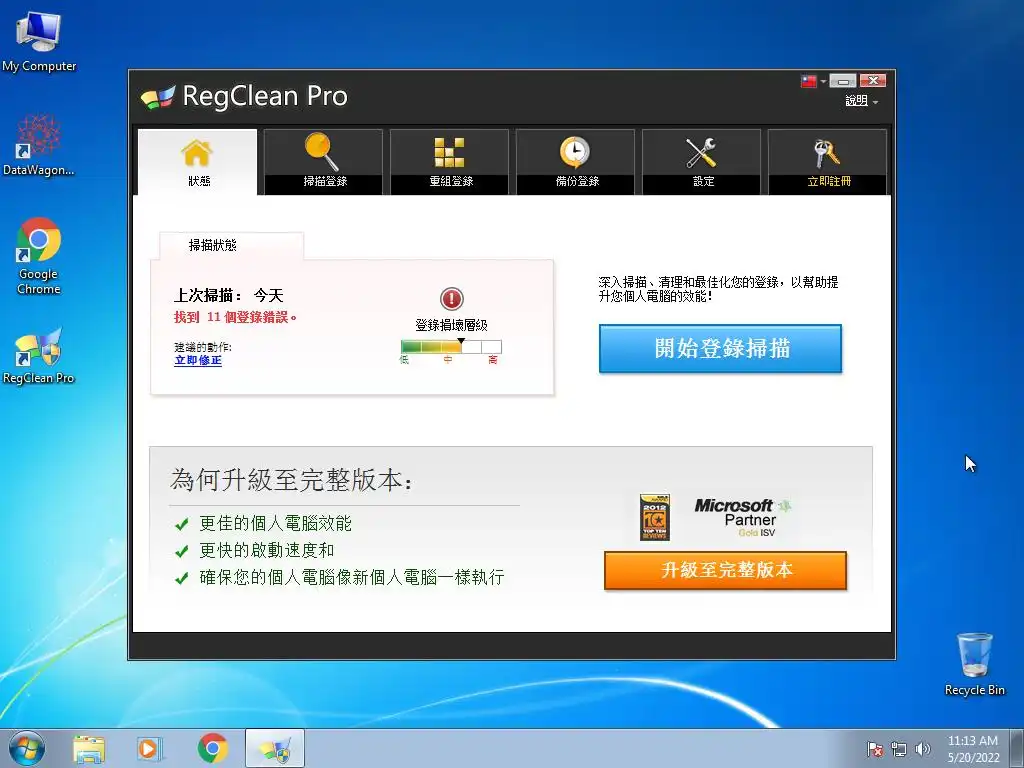Open the Action Center flag tray icon
The height and width of the screenshot is (768, 1024).
point(874,749)
